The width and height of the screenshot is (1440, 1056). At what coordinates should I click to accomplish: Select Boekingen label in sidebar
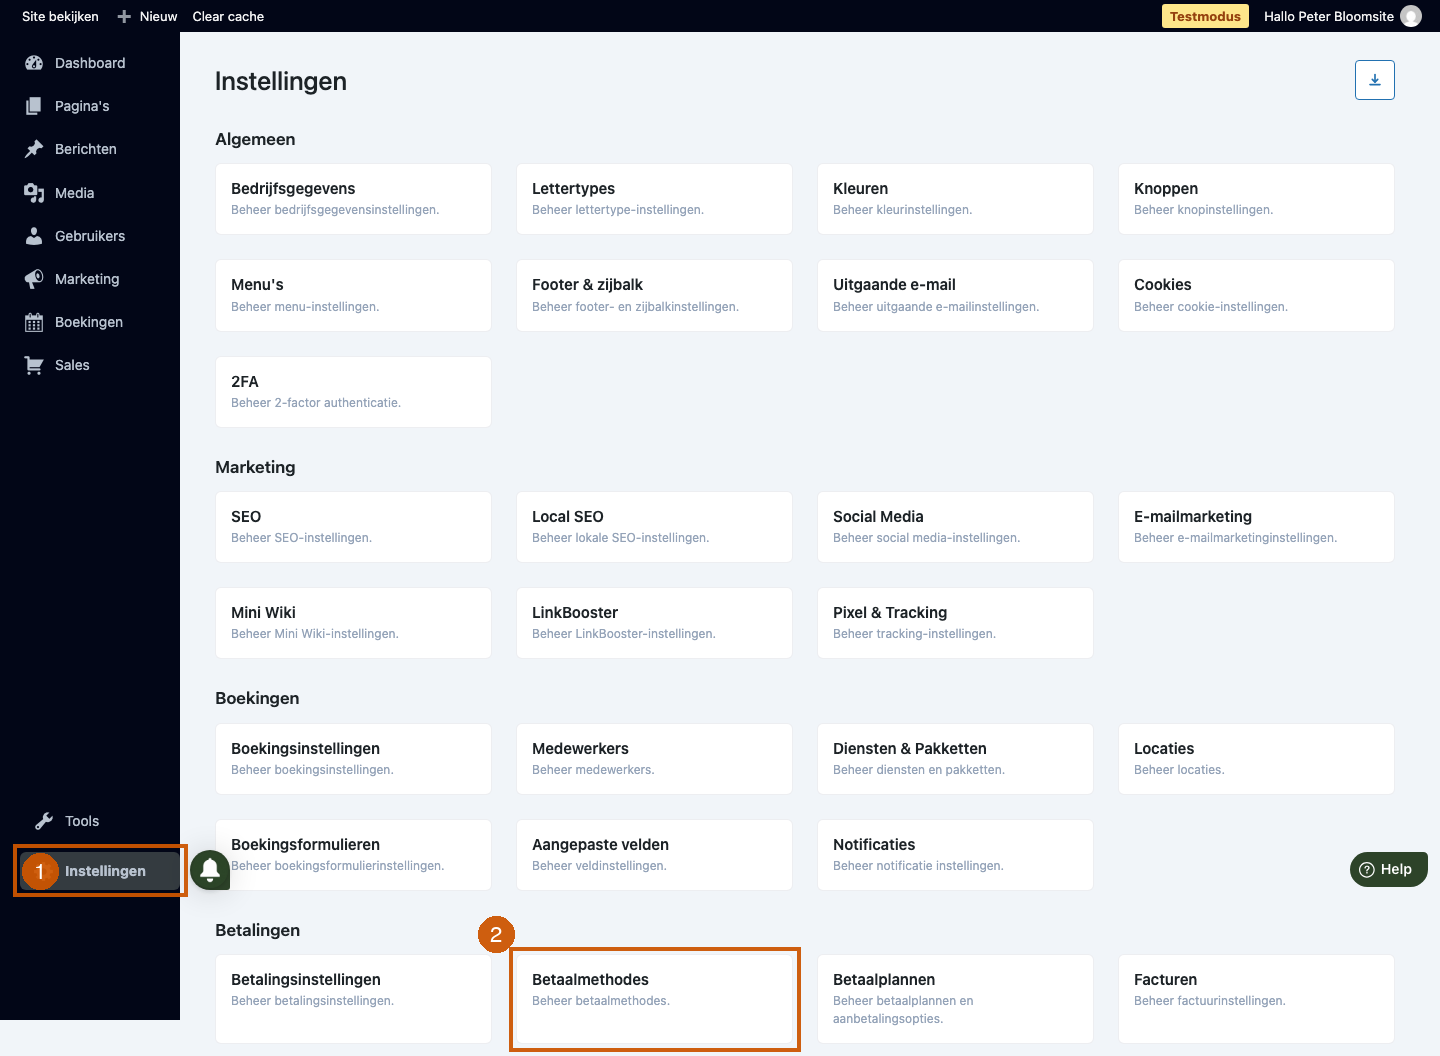point(89,322)
